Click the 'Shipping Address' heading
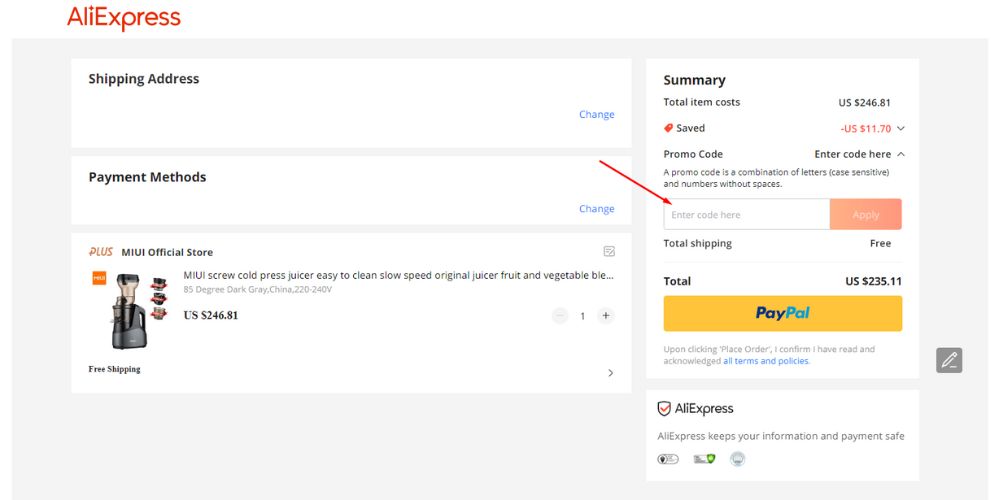 pyautogui.click(x=143, y=78)
